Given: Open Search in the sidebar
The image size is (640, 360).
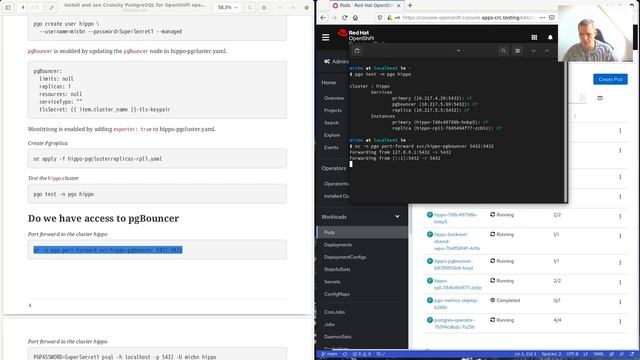Looking at the screenshot, I should pos(331,122).
